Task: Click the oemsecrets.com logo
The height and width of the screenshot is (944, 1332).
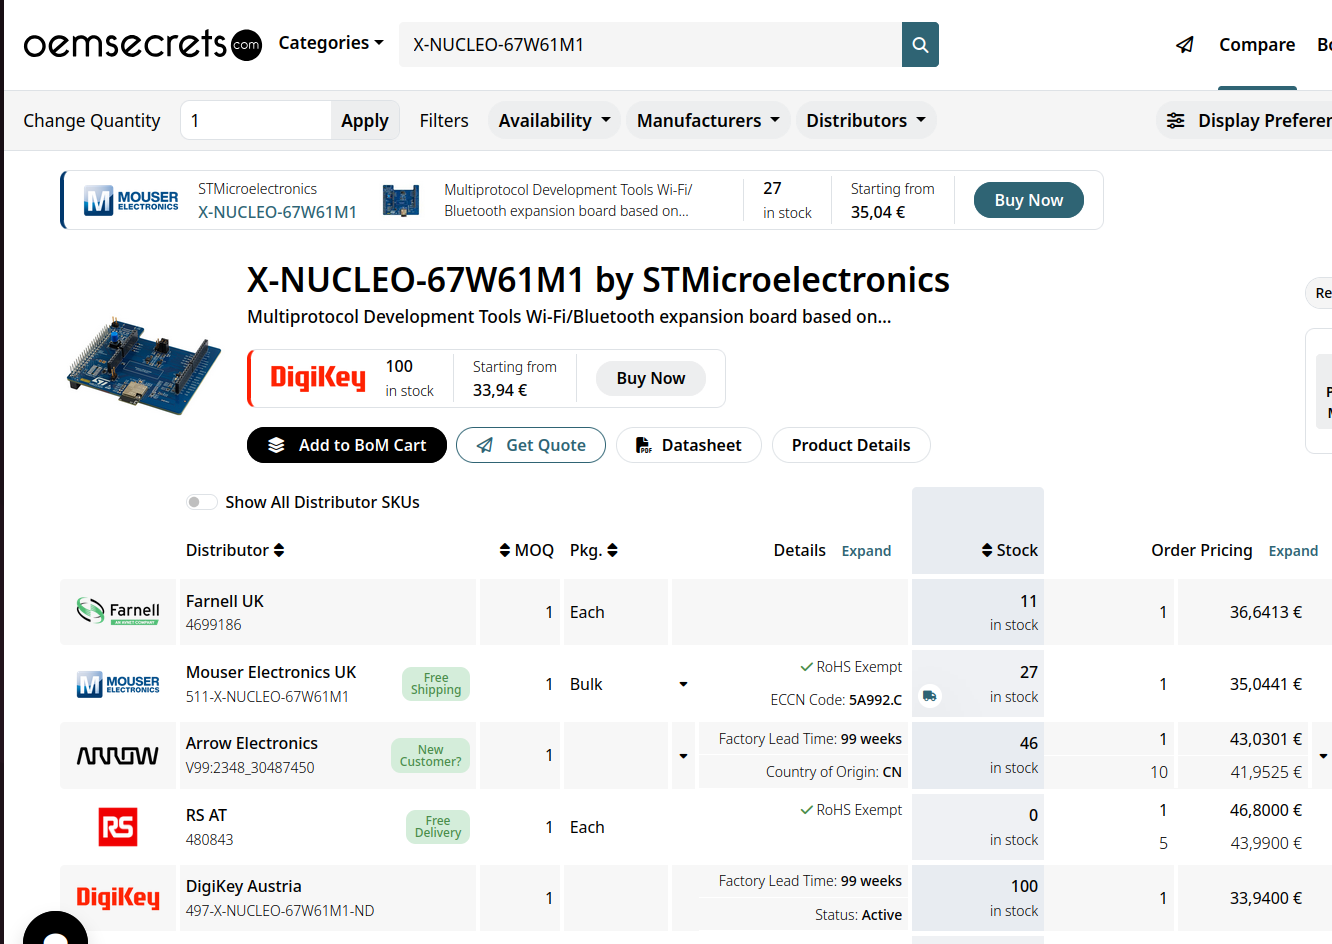Action: point(142,44)
